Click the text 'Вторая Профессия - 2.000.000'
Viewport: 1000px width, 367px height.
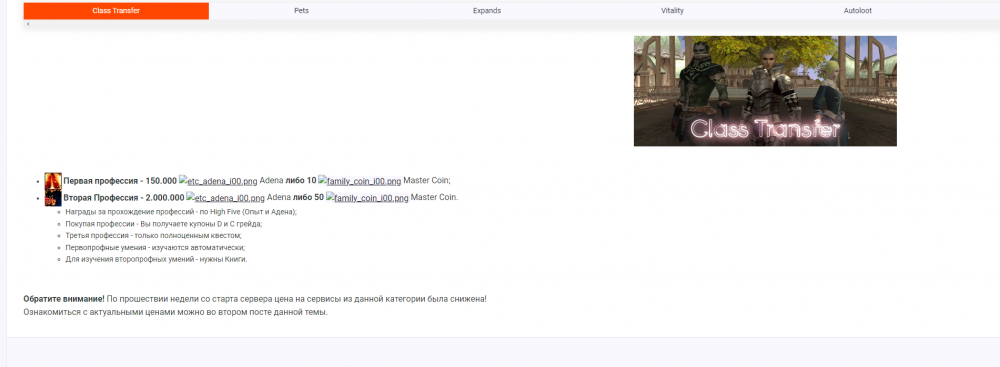click(124, 197)
